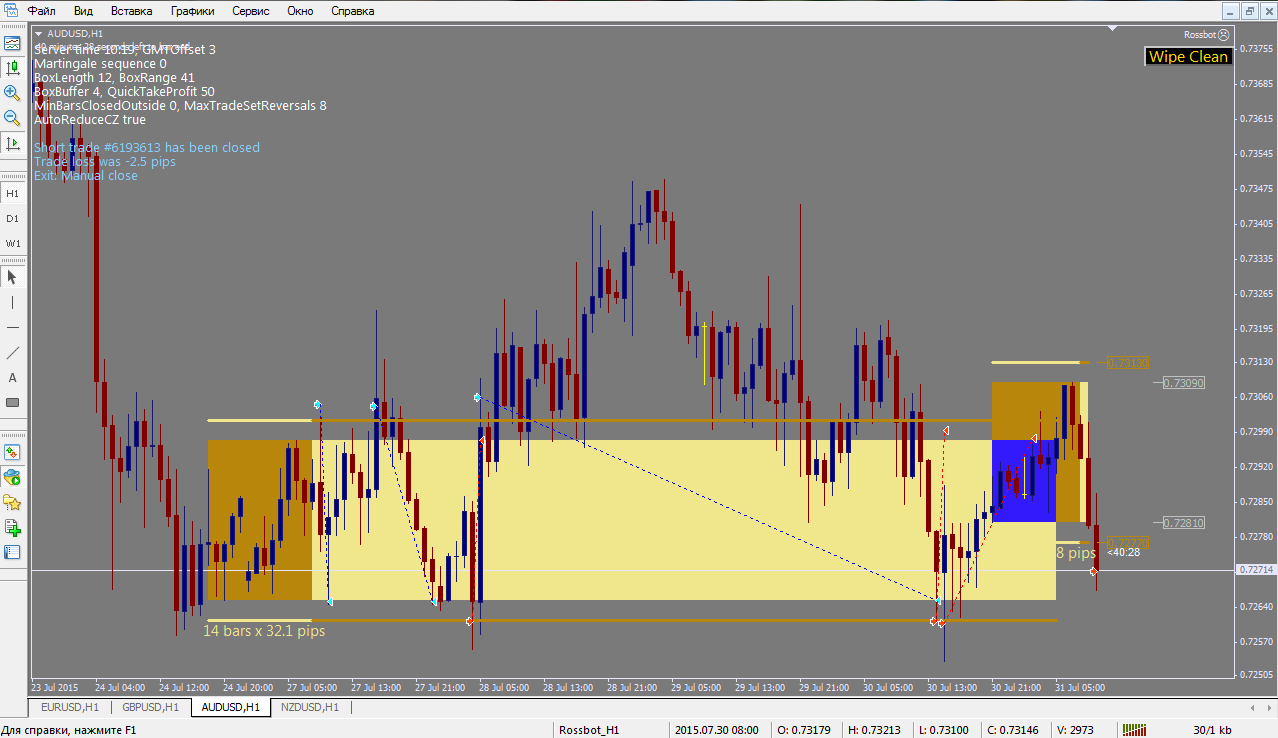The height and width of the screenshot is (738, 1278).
Task: Click the MetaTrader application icon
Action: click(10, 11)
